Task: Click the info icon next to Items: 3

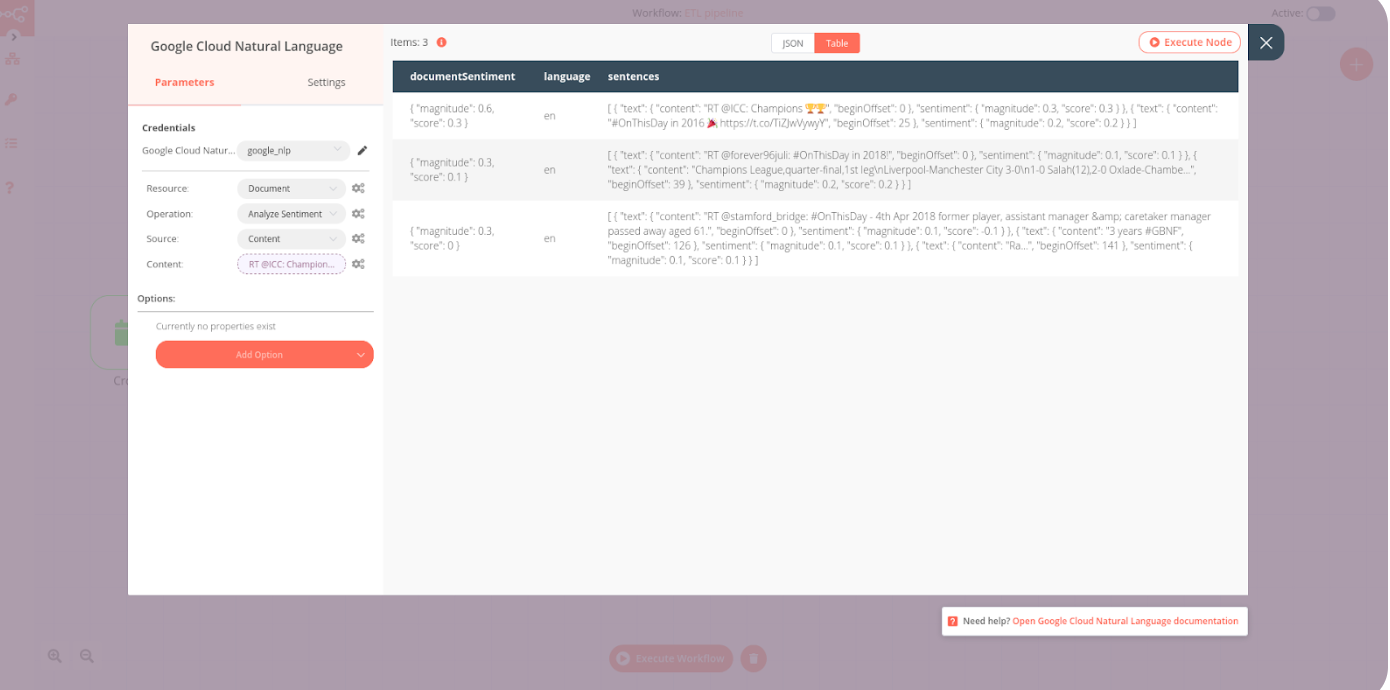Action: pyautogui.click(x=440, y=42)
